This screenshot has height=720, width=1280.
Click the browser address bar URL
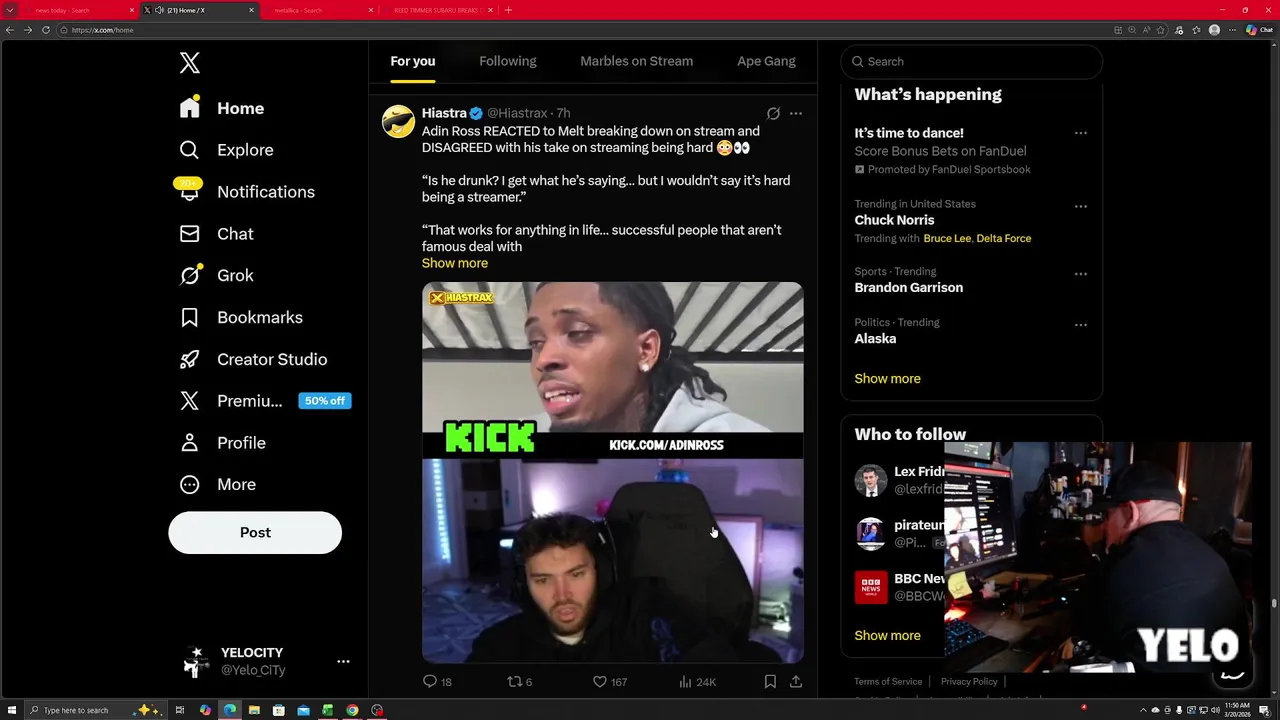point(103,30)
